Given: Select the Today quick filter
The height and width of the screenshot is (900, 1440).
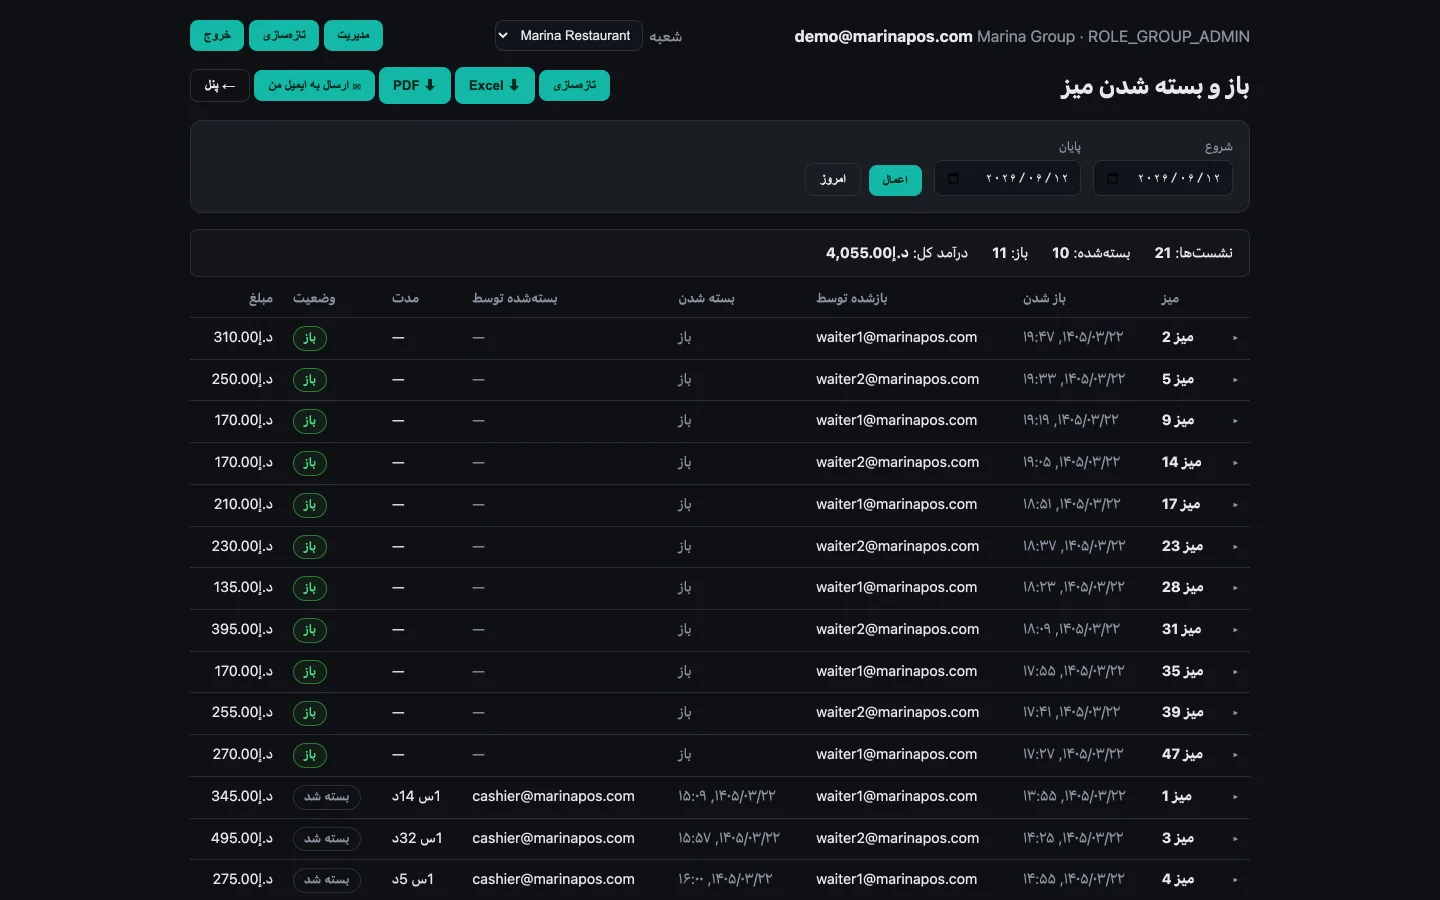Looking at the screenshot, I should click(x=833, y=179).
